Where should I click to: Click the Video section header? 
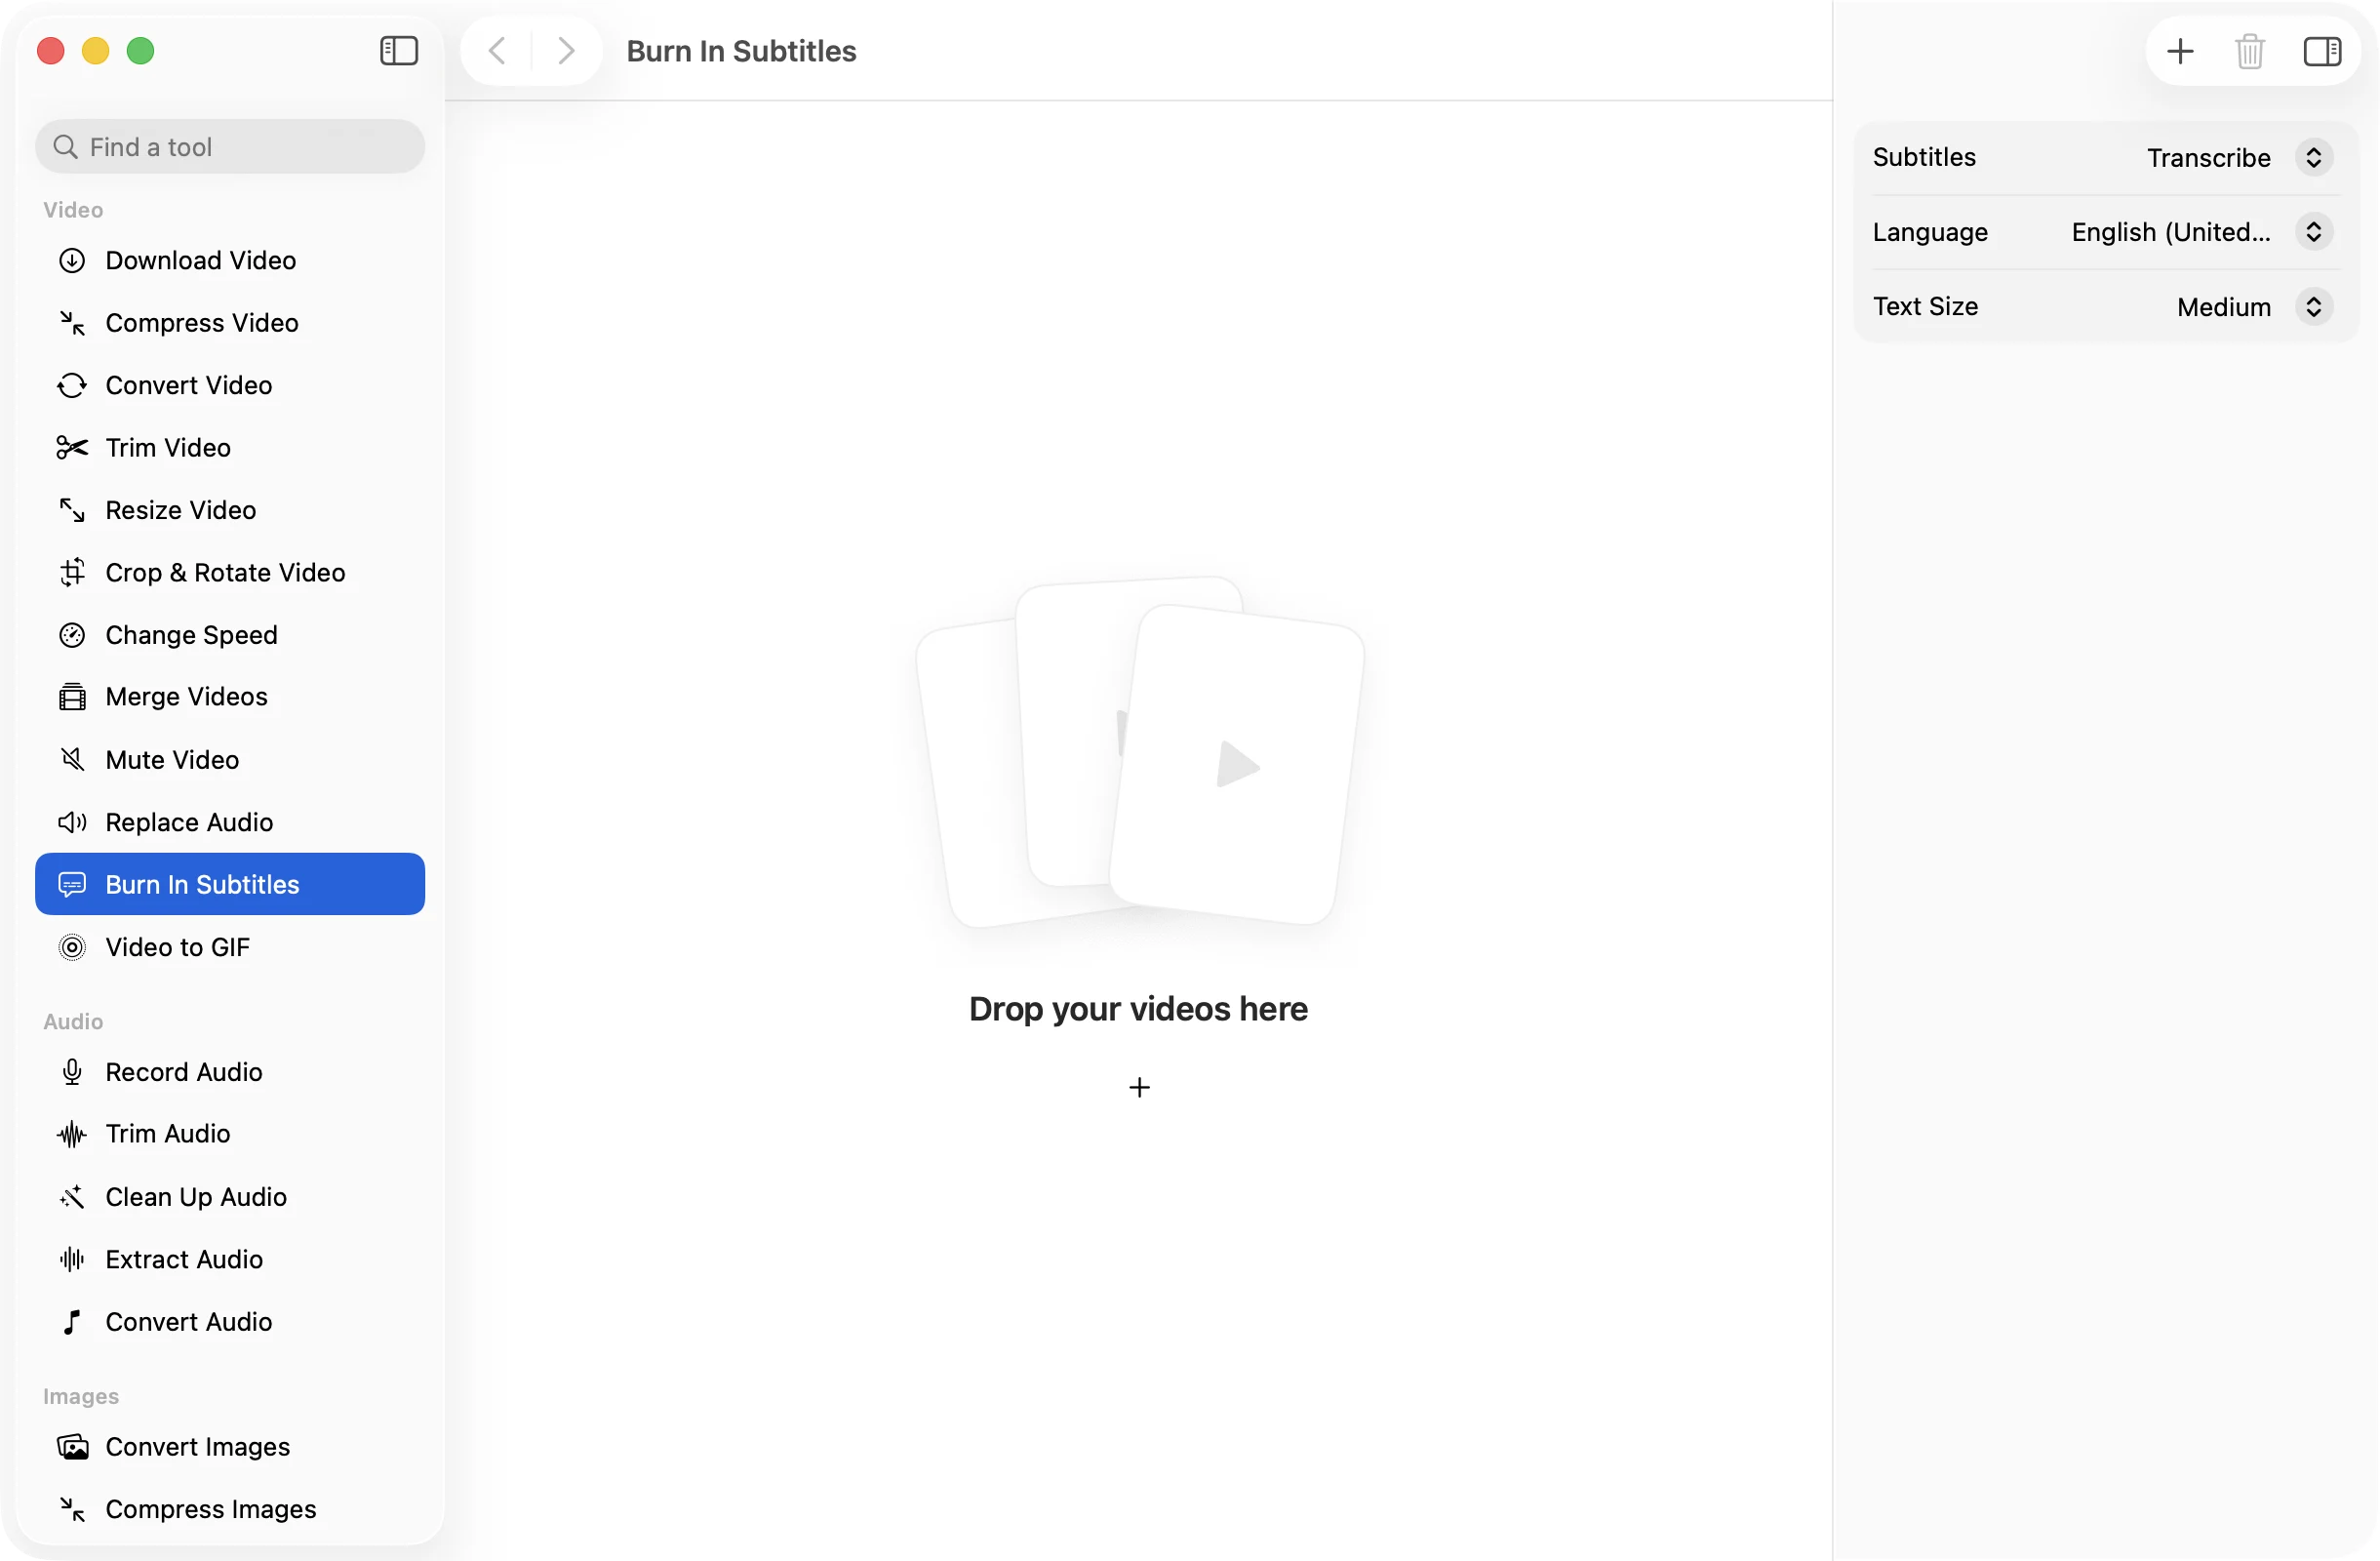[x=73, y=210]
